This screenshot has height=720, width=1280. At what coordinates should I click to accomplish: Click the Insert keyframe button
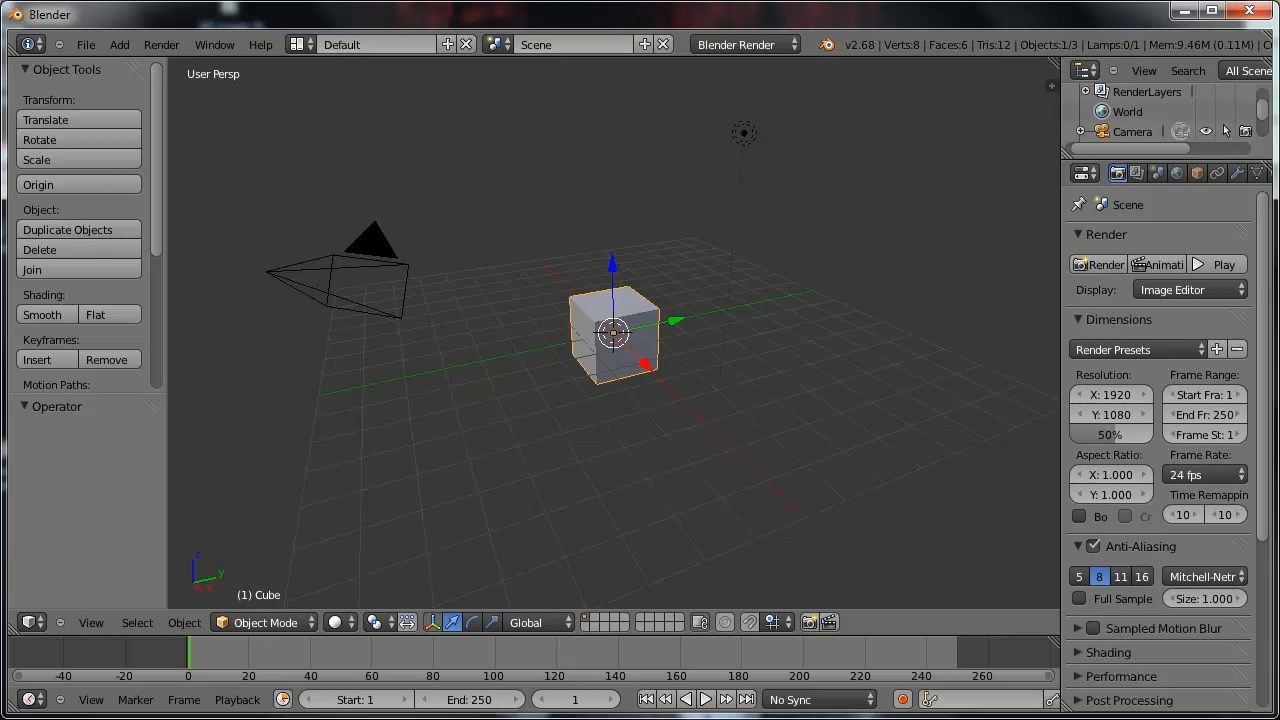click(48, 359)
